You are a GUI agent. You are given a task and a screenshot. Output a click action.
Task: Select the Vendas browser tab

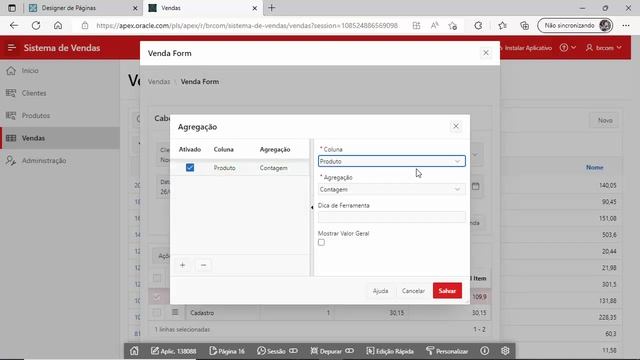201,8
